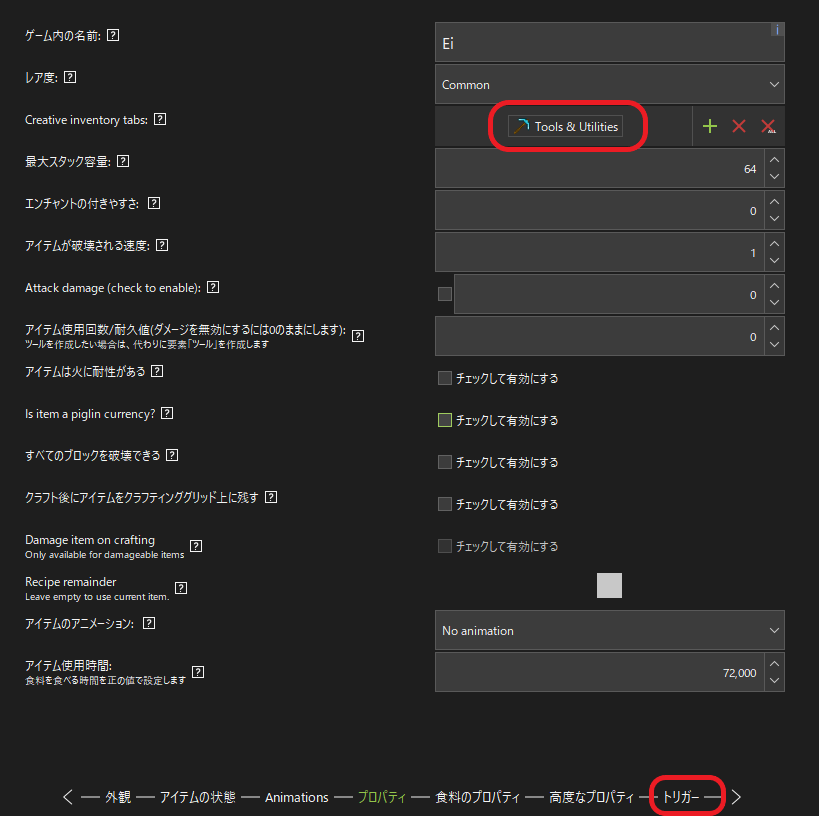819x816 pixels.
Task: Open the レア度 Common dropdown
Action: pyautogui.click(x=609, y=85)
